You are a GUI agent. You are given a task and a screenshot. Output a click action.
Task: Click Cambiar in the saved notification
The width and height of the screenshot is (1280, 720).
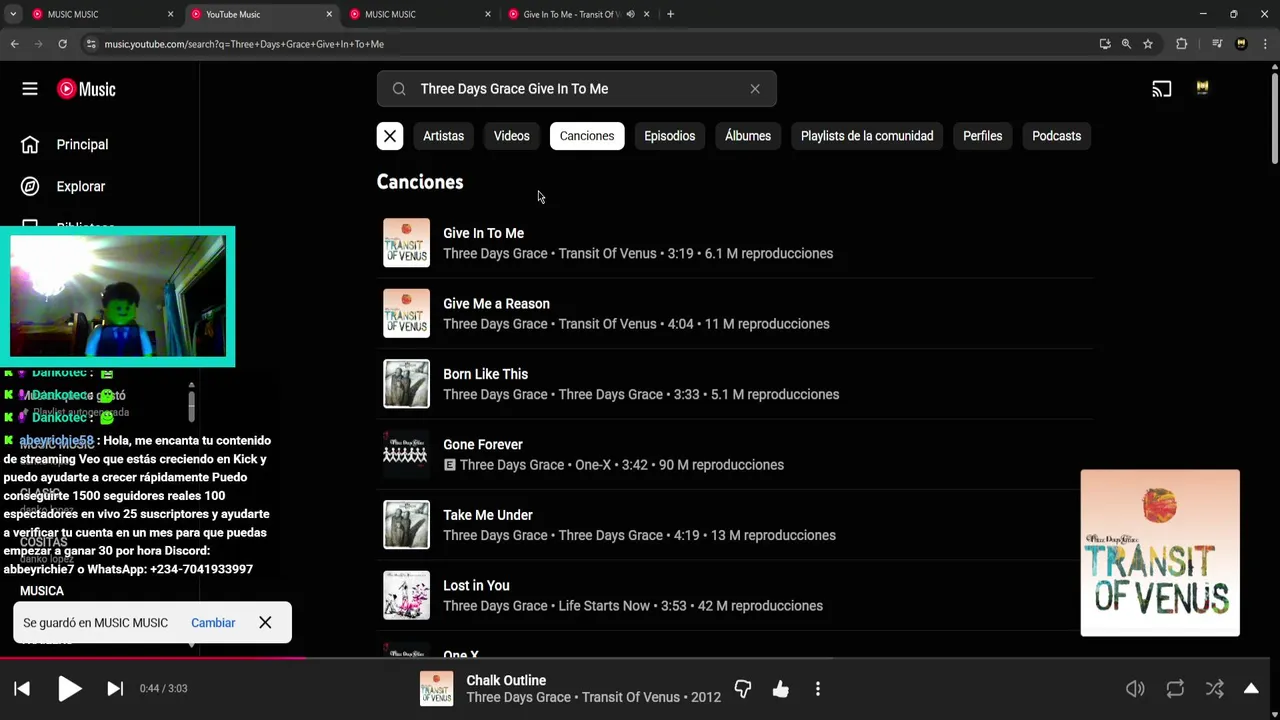[213, 623]
